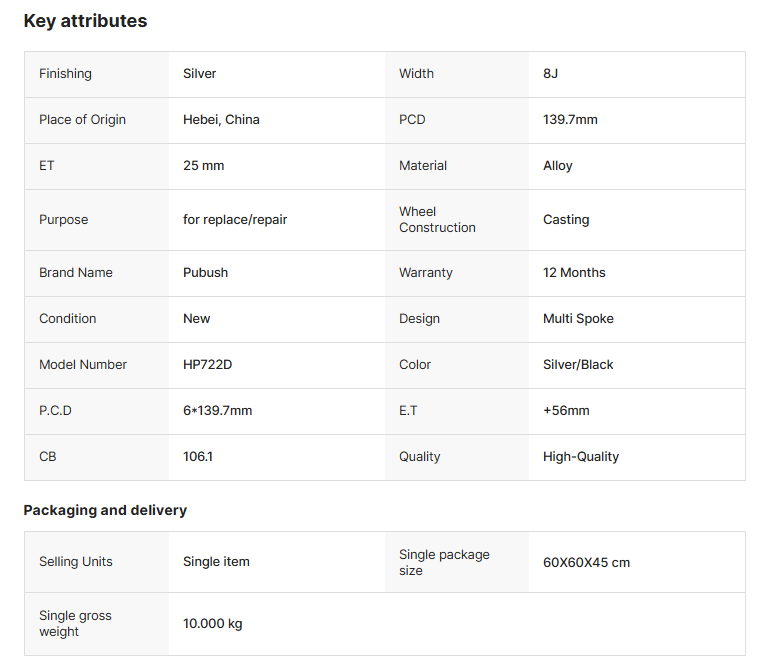Select the HP722D model number
Image resolution: width=774 pixels, height=668 pixels.
[x=207, y=365]
